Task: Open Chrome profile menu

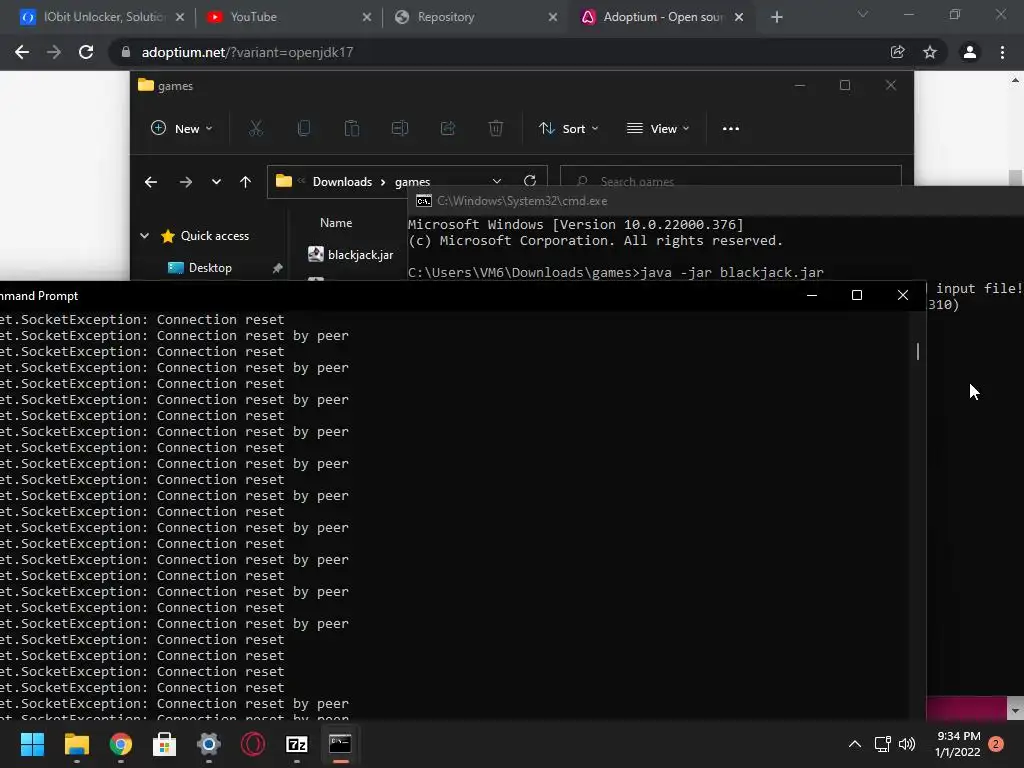Action: click(x=970, y=52)
